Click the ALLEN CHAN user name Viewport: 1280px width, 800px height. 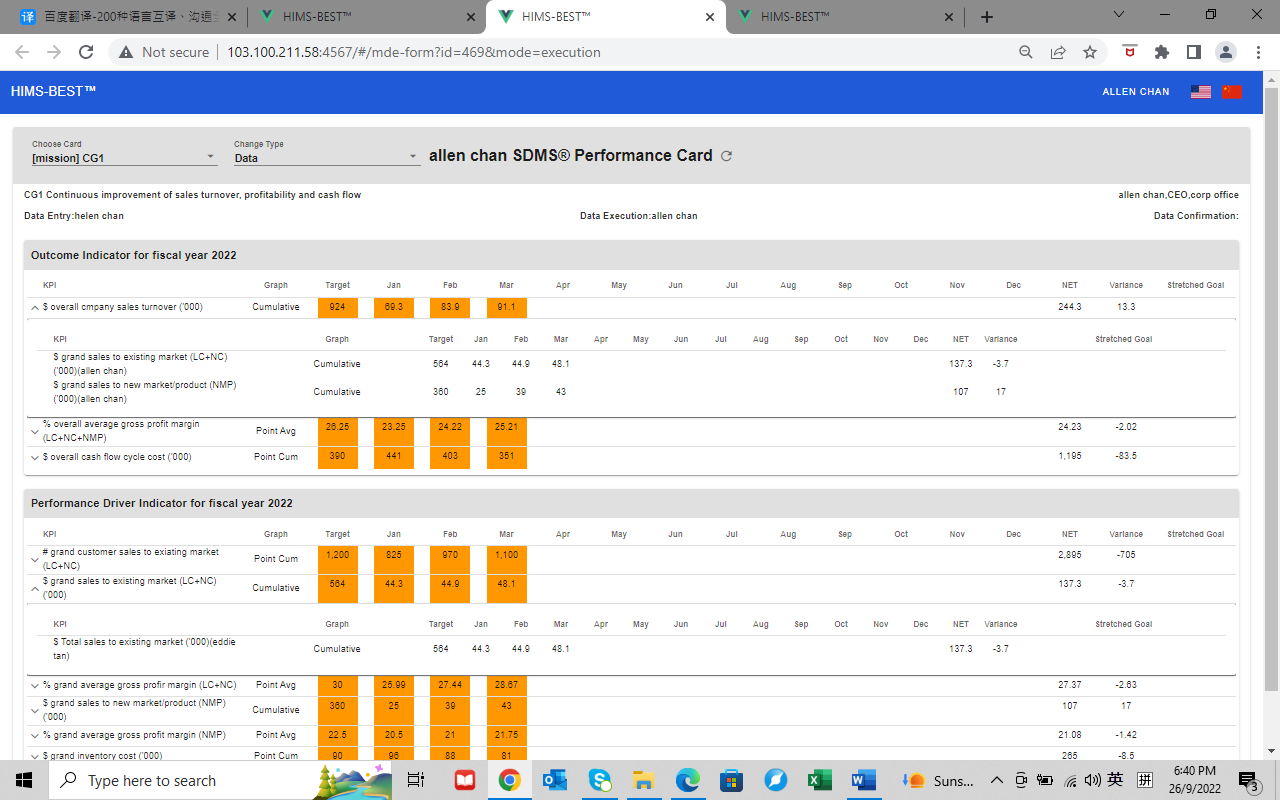click(1135, 92)
